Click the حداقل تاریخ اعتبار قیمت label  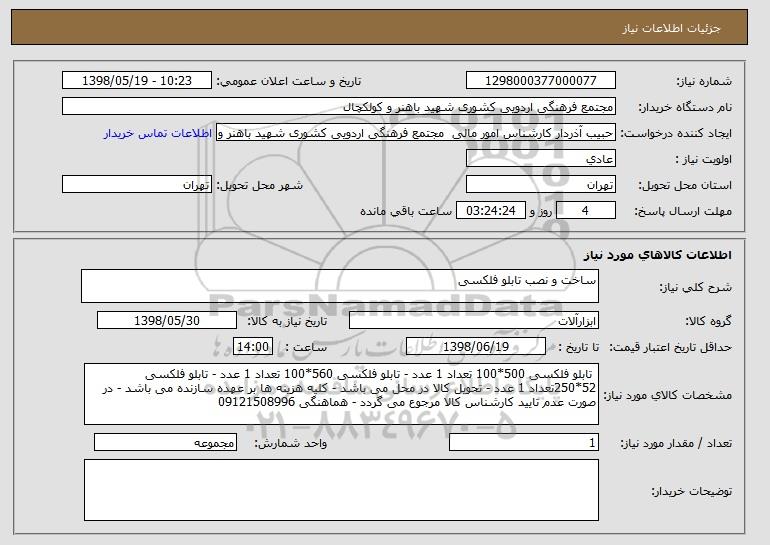click(670, 347)
